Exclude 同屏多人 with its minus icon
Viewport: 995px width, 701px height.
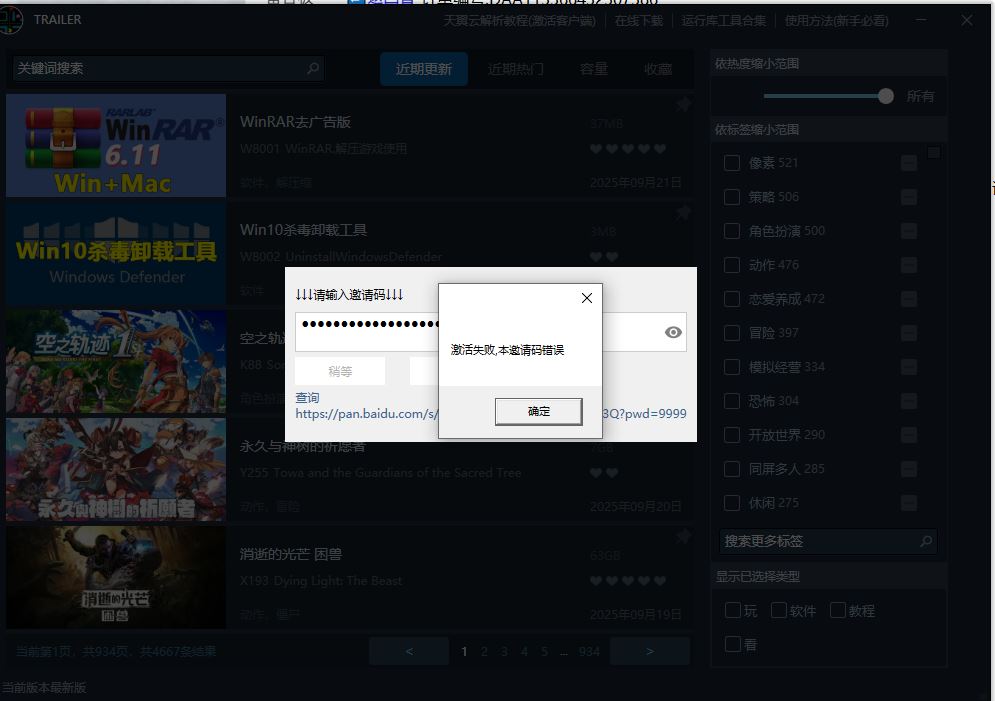click(909, 469)
